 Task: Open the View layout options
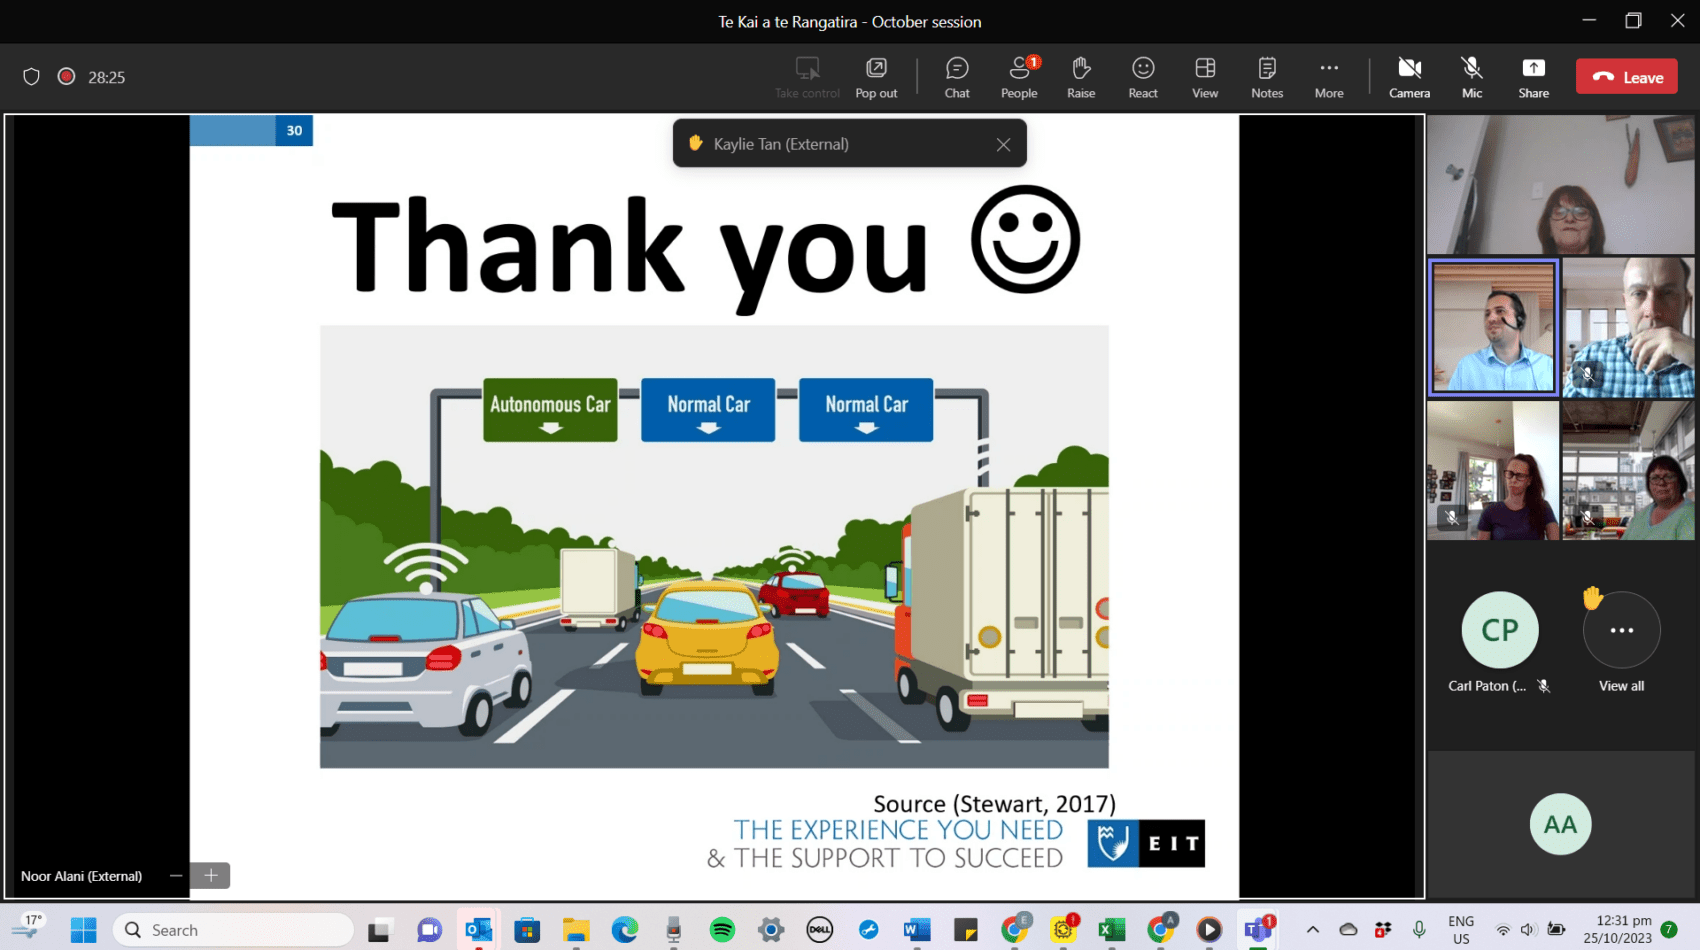coord(1204,76)
